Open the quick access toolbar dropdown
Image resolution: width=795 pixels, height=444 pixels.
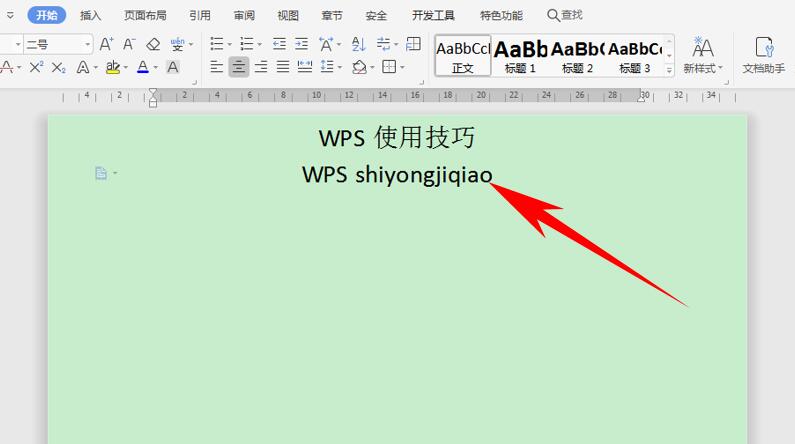(x=10, y=16)
